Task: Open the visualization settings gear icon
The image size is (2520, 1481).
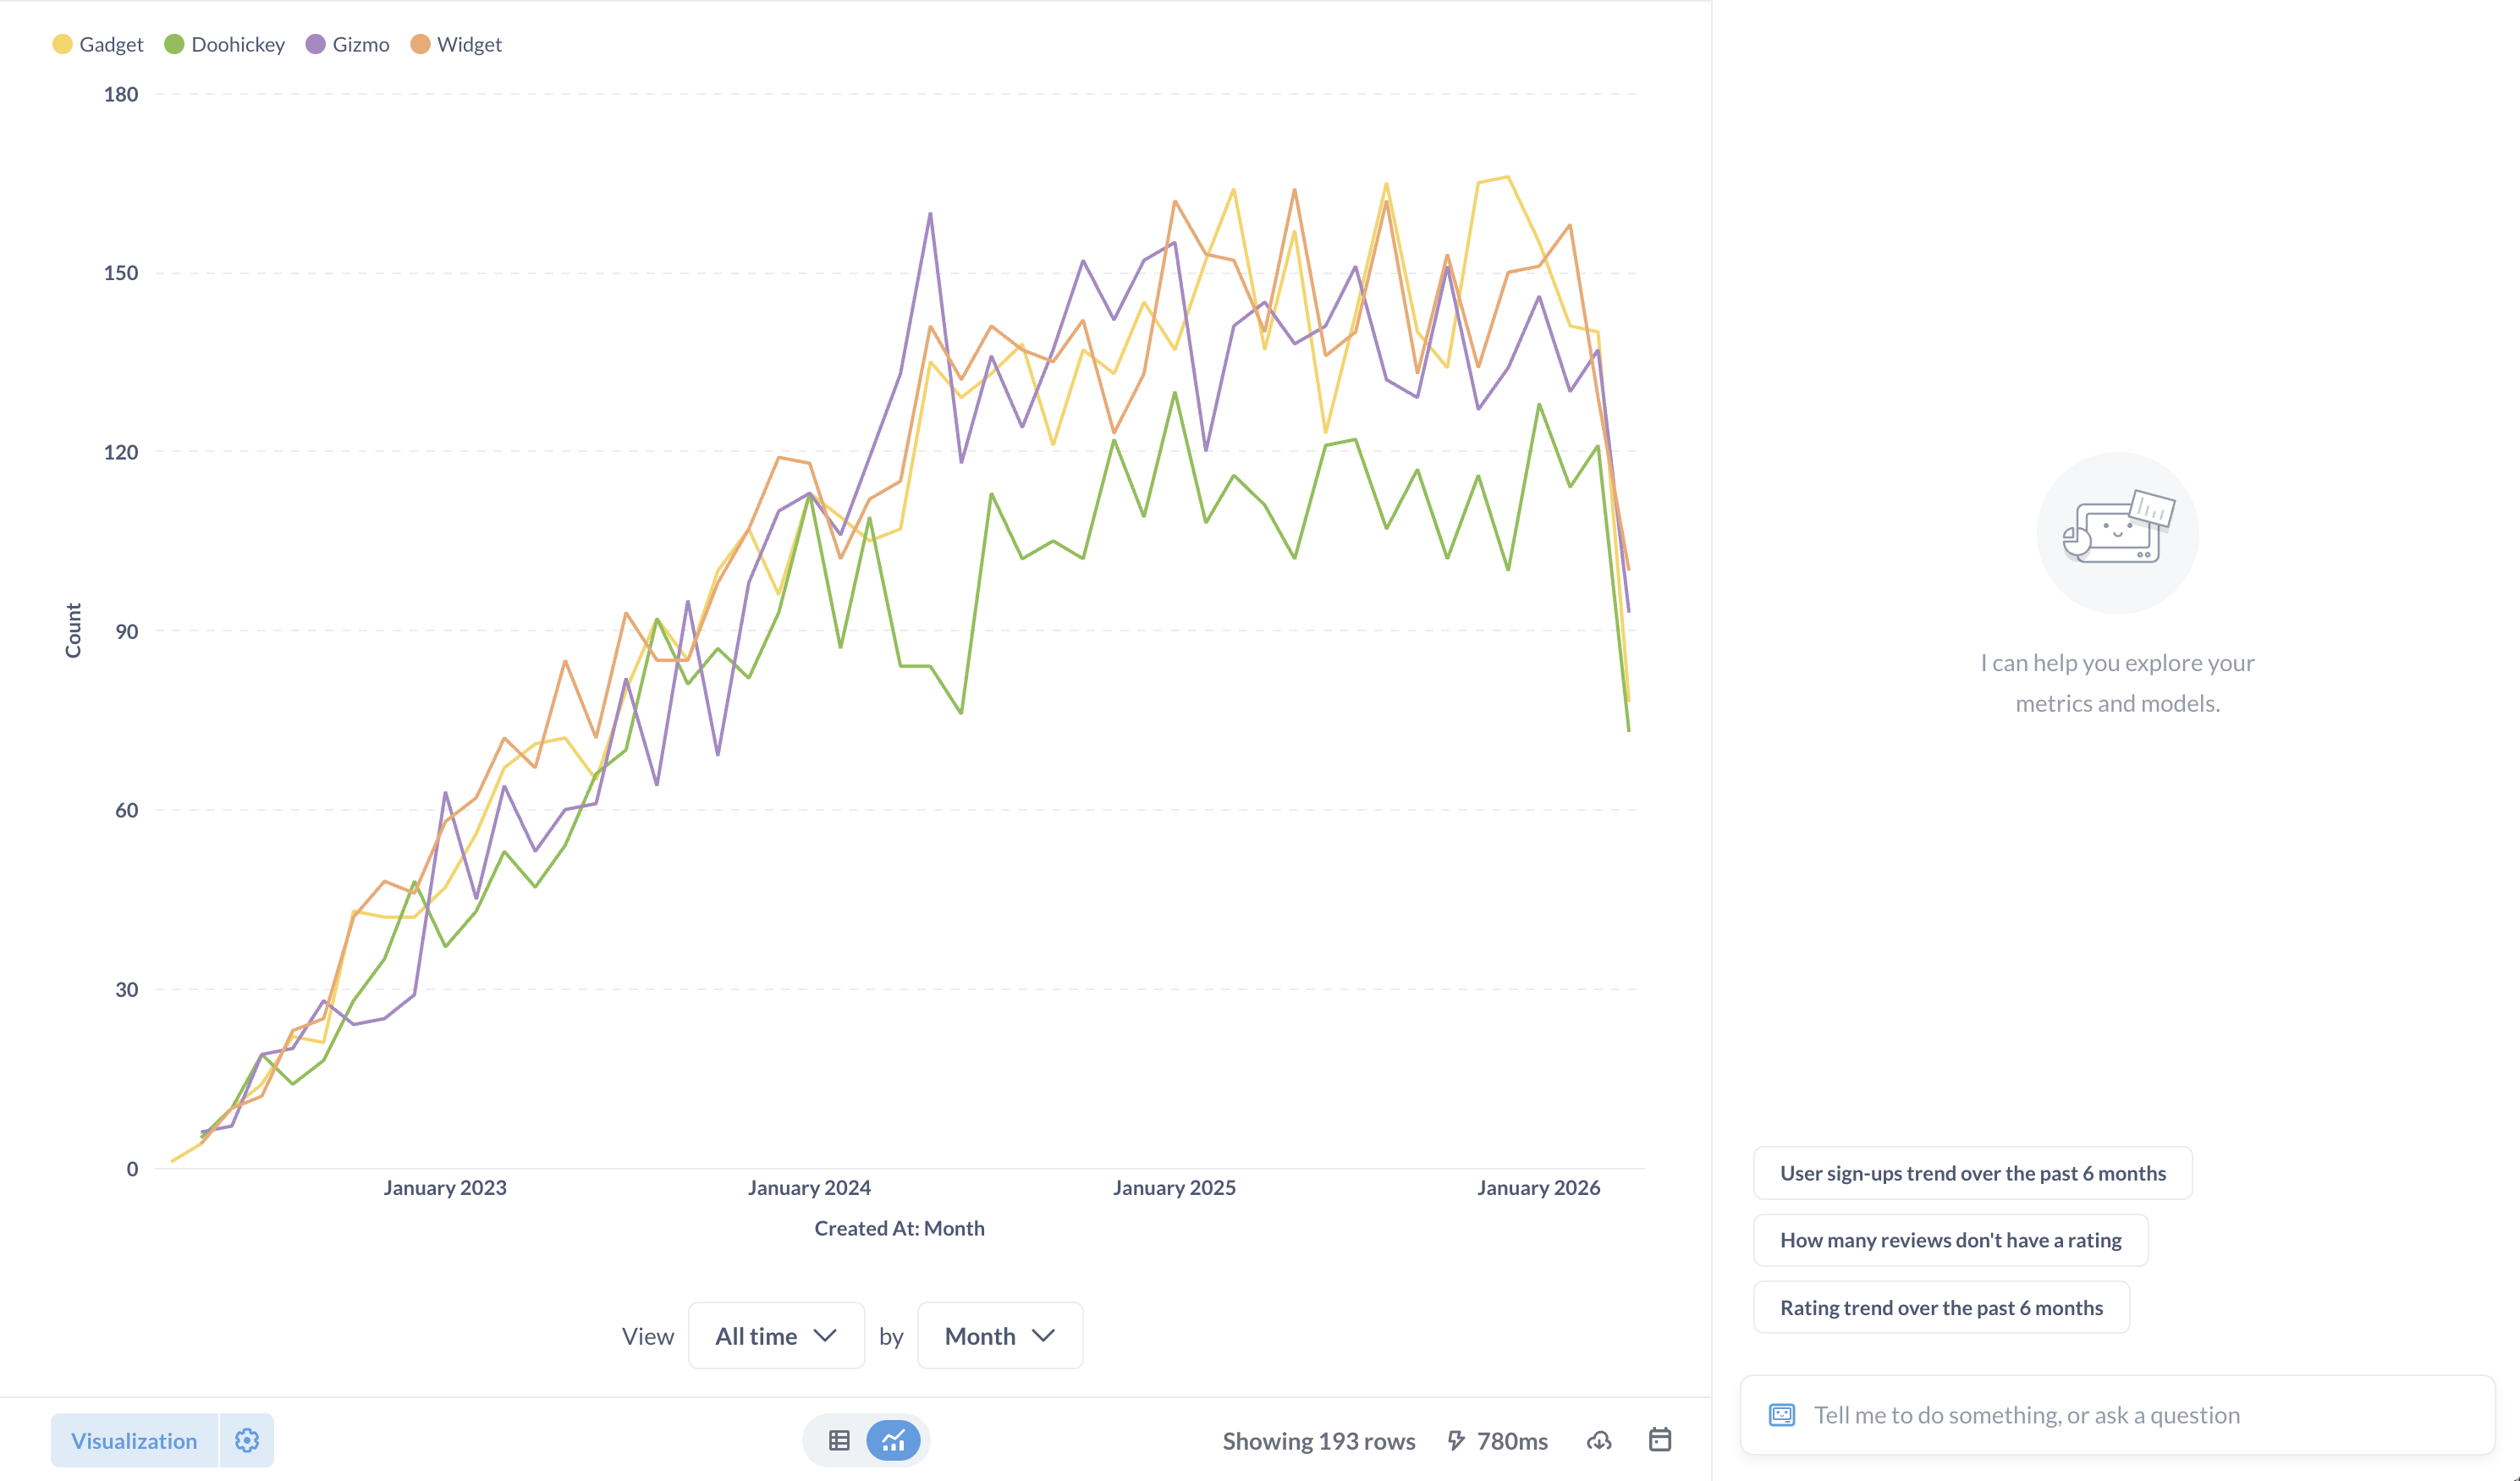Action: pyautogui.click(x=246, y=1440)
